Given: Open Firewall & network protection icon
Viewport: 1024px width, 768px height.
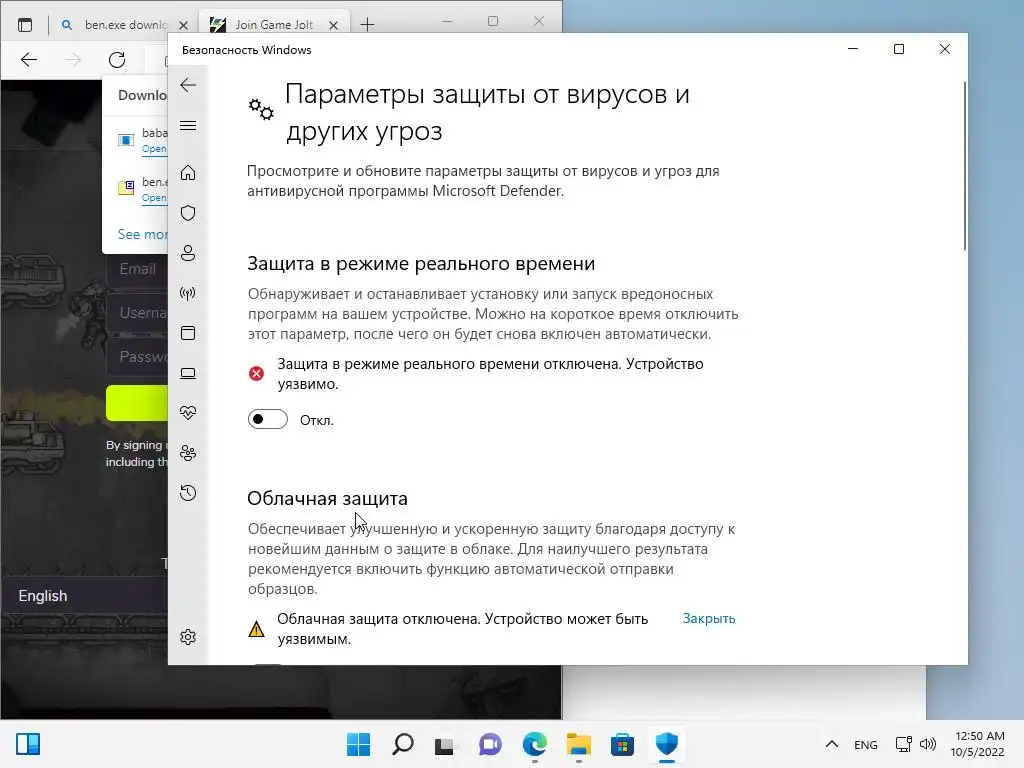Looking at the screenshot, I should tap(188, 293).
